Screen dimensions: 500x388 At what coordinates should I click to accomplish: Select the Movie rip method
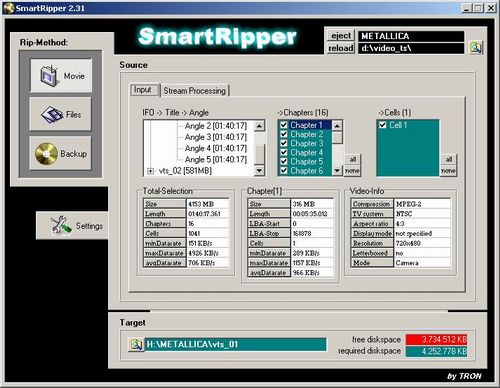tap(61, 75)
